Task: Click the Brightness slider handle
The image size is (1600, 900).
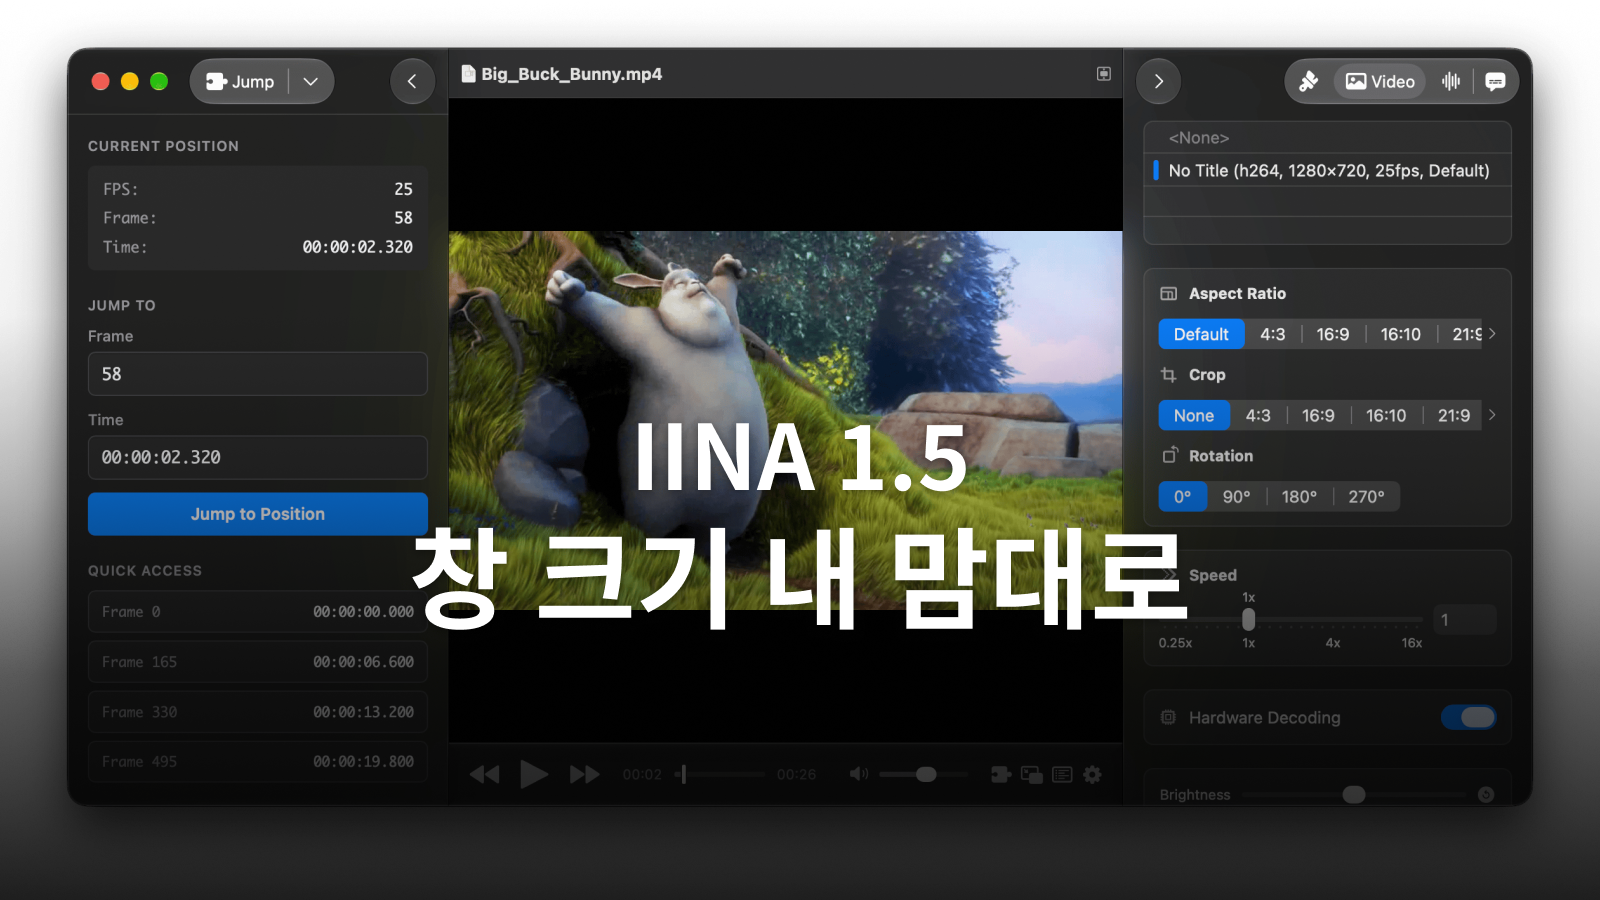Action: tap(1354, 795)
